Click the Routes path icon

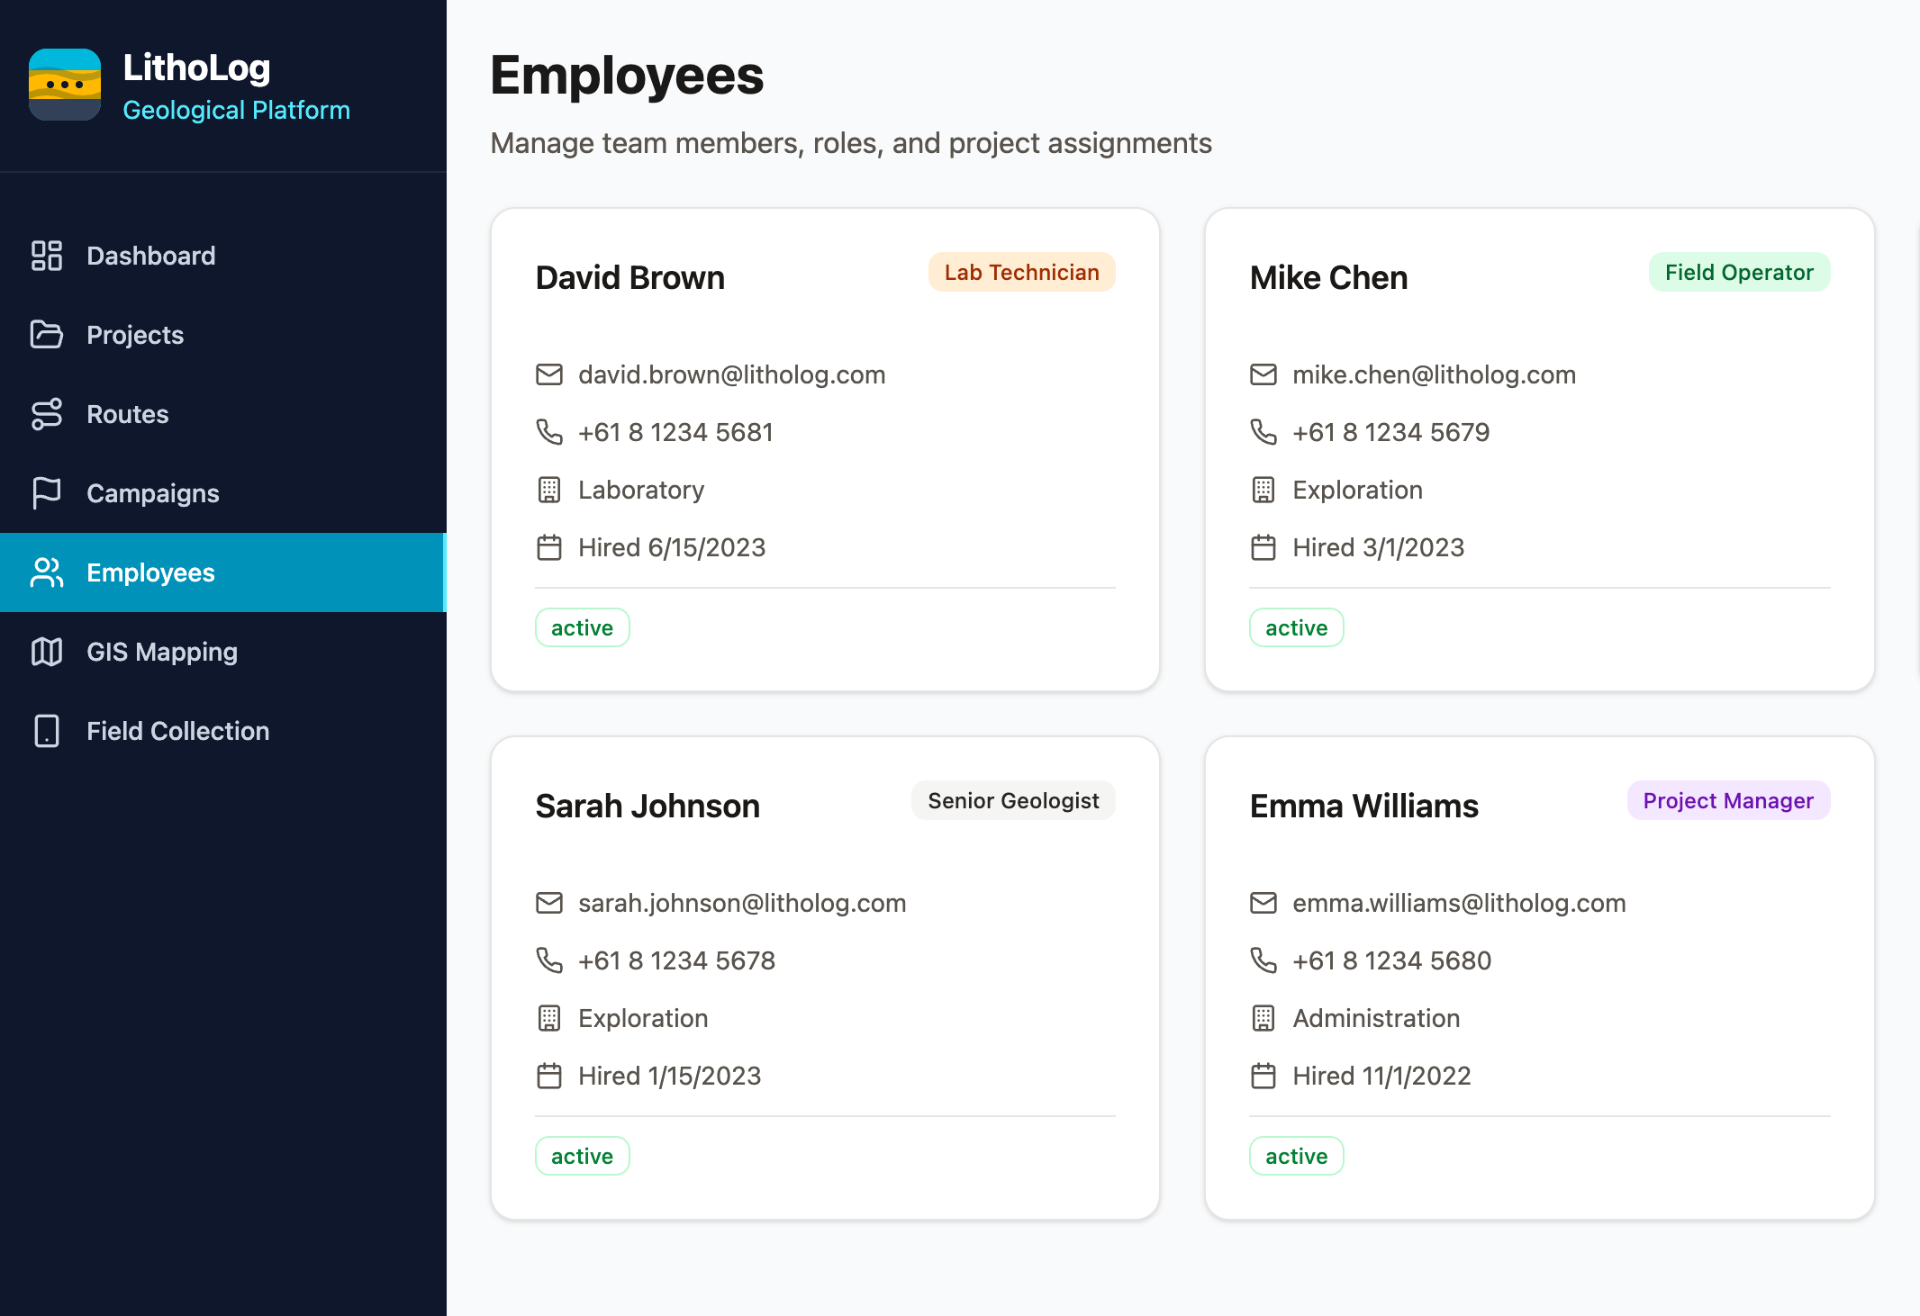point(46,414)
